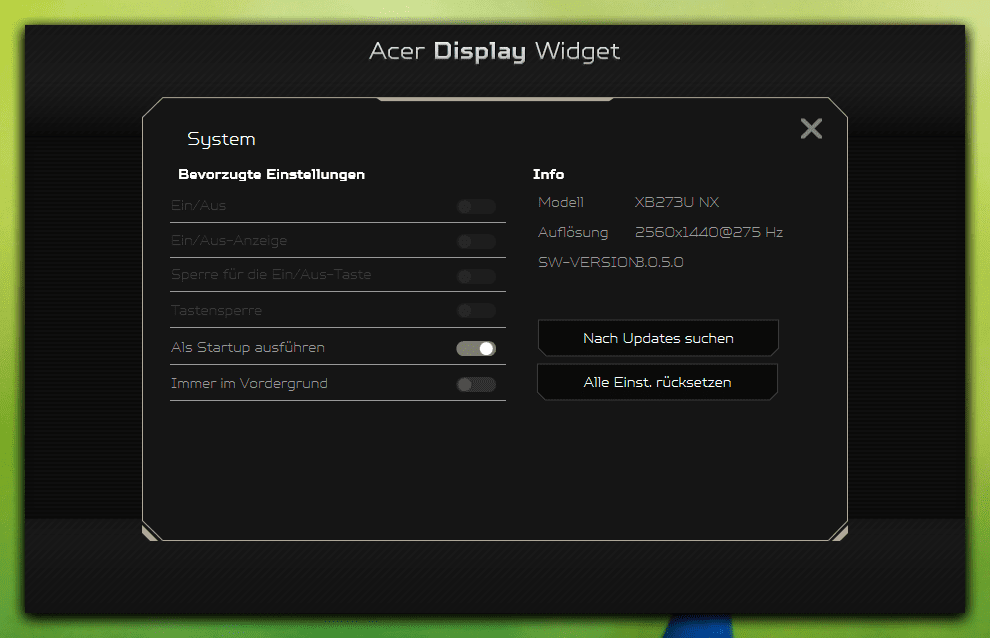Toggle the Ein/Aus switch
The image size is (990, 638).
tap(476, 207)
